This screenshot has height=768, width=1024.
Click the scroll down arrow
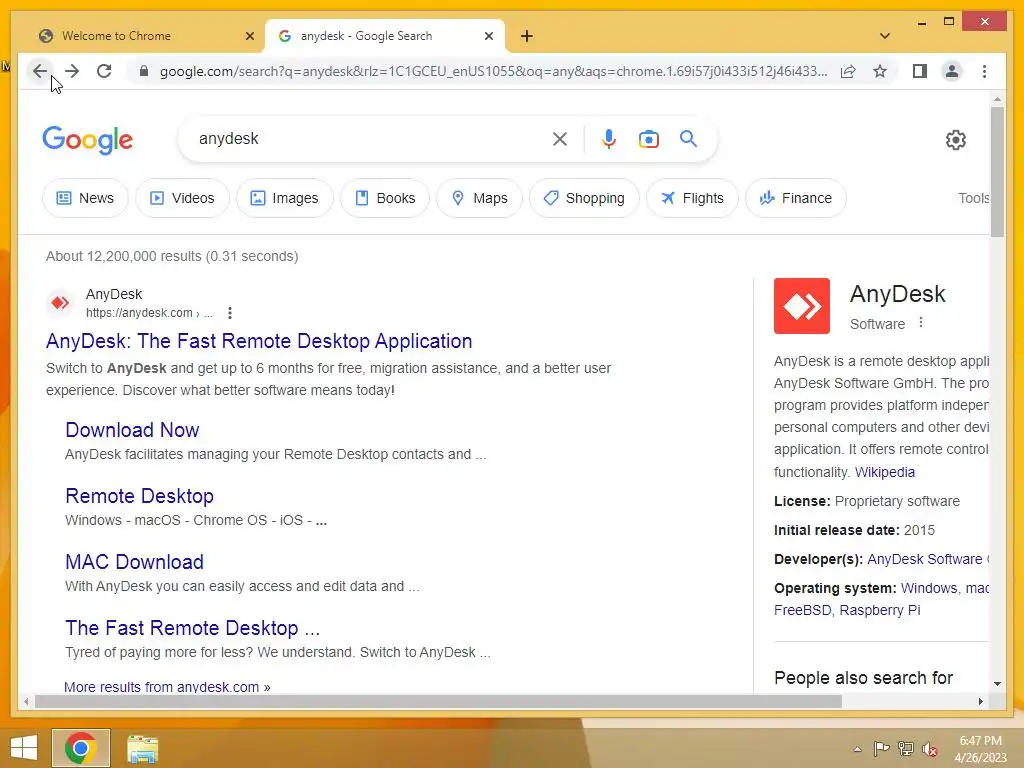click(x=997, y=684)
